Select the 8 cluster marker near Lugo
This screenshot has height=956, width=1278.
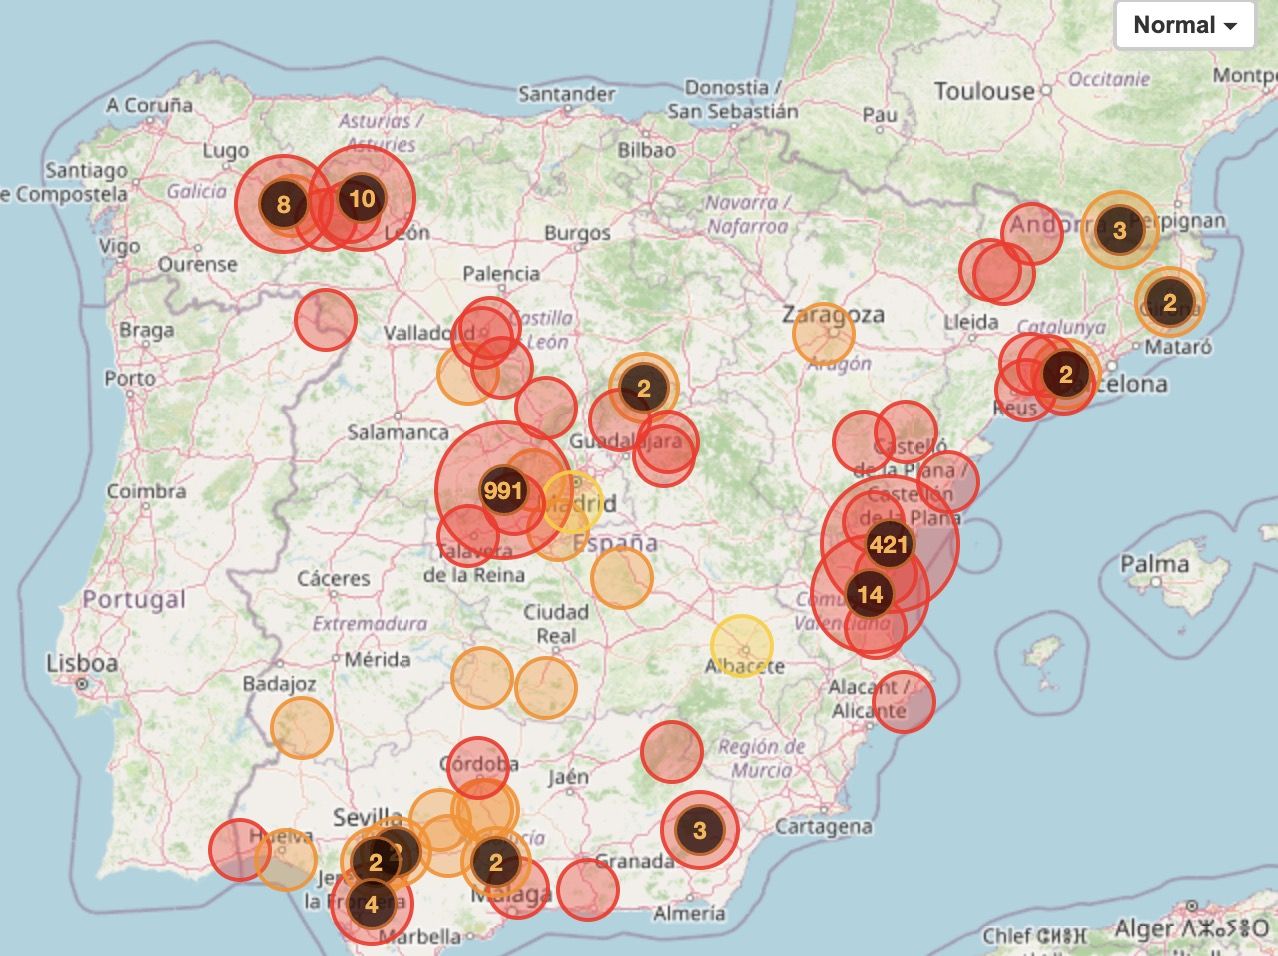tap(283, 205)
